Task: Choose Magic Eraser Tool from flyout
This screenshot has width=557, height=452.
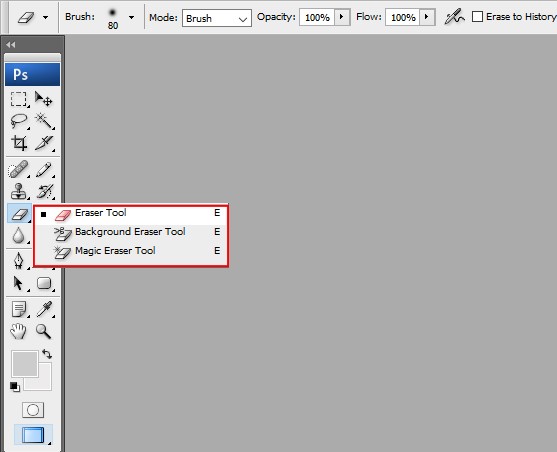Action: click(x=131, y=251)
